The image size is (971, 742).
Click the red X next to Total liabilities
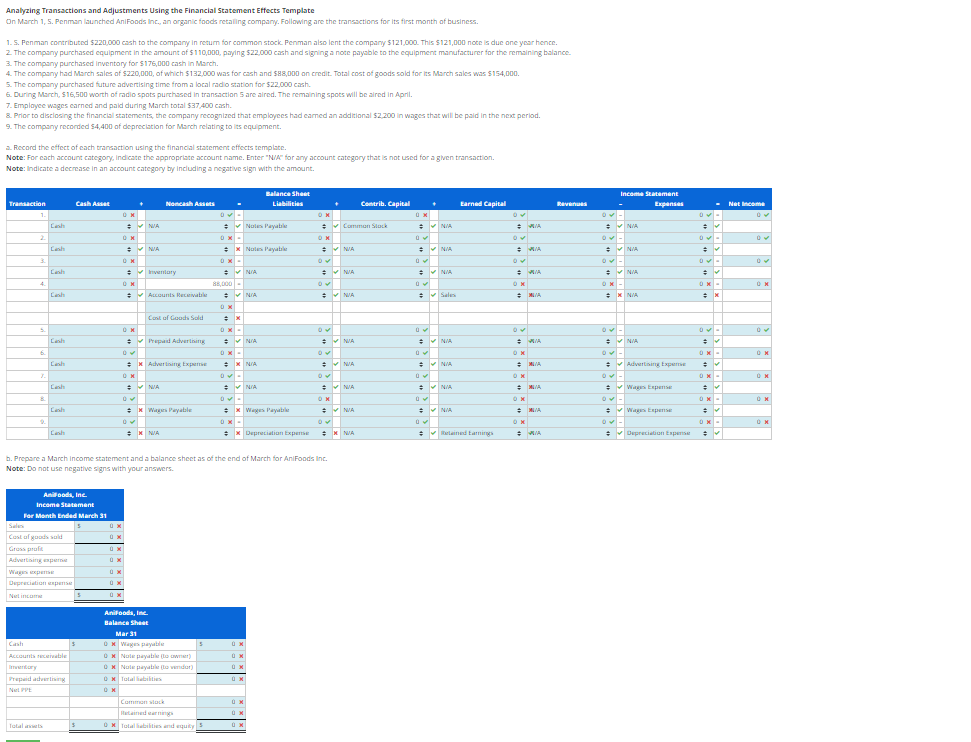tap(241, 679)
